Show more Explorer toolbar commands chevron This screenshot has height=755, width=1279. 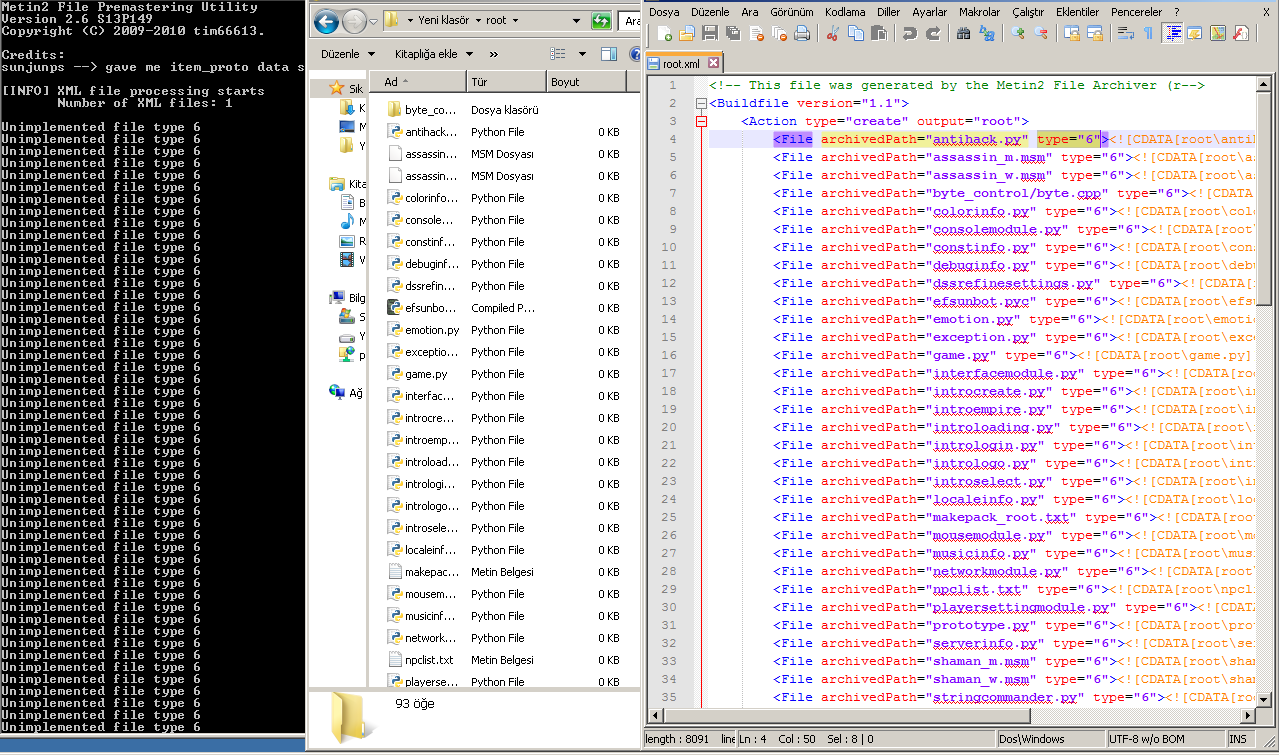(493, 54)
